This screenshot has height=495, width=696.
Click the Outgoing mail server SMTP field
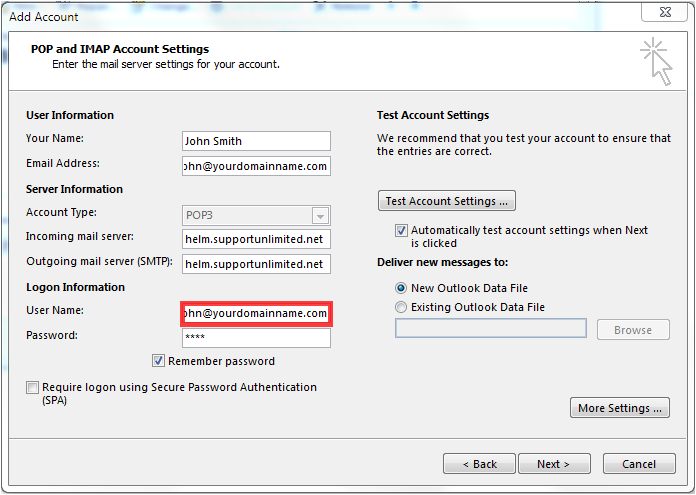(x=256, y=264)
